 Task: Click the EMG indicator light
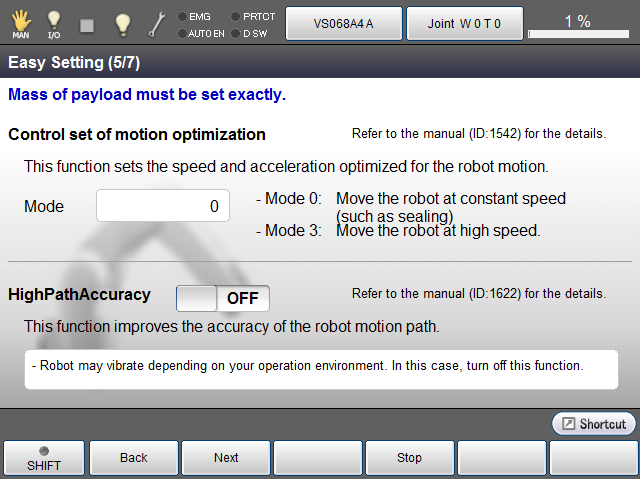pyautogui.click(x=182, y=16)
